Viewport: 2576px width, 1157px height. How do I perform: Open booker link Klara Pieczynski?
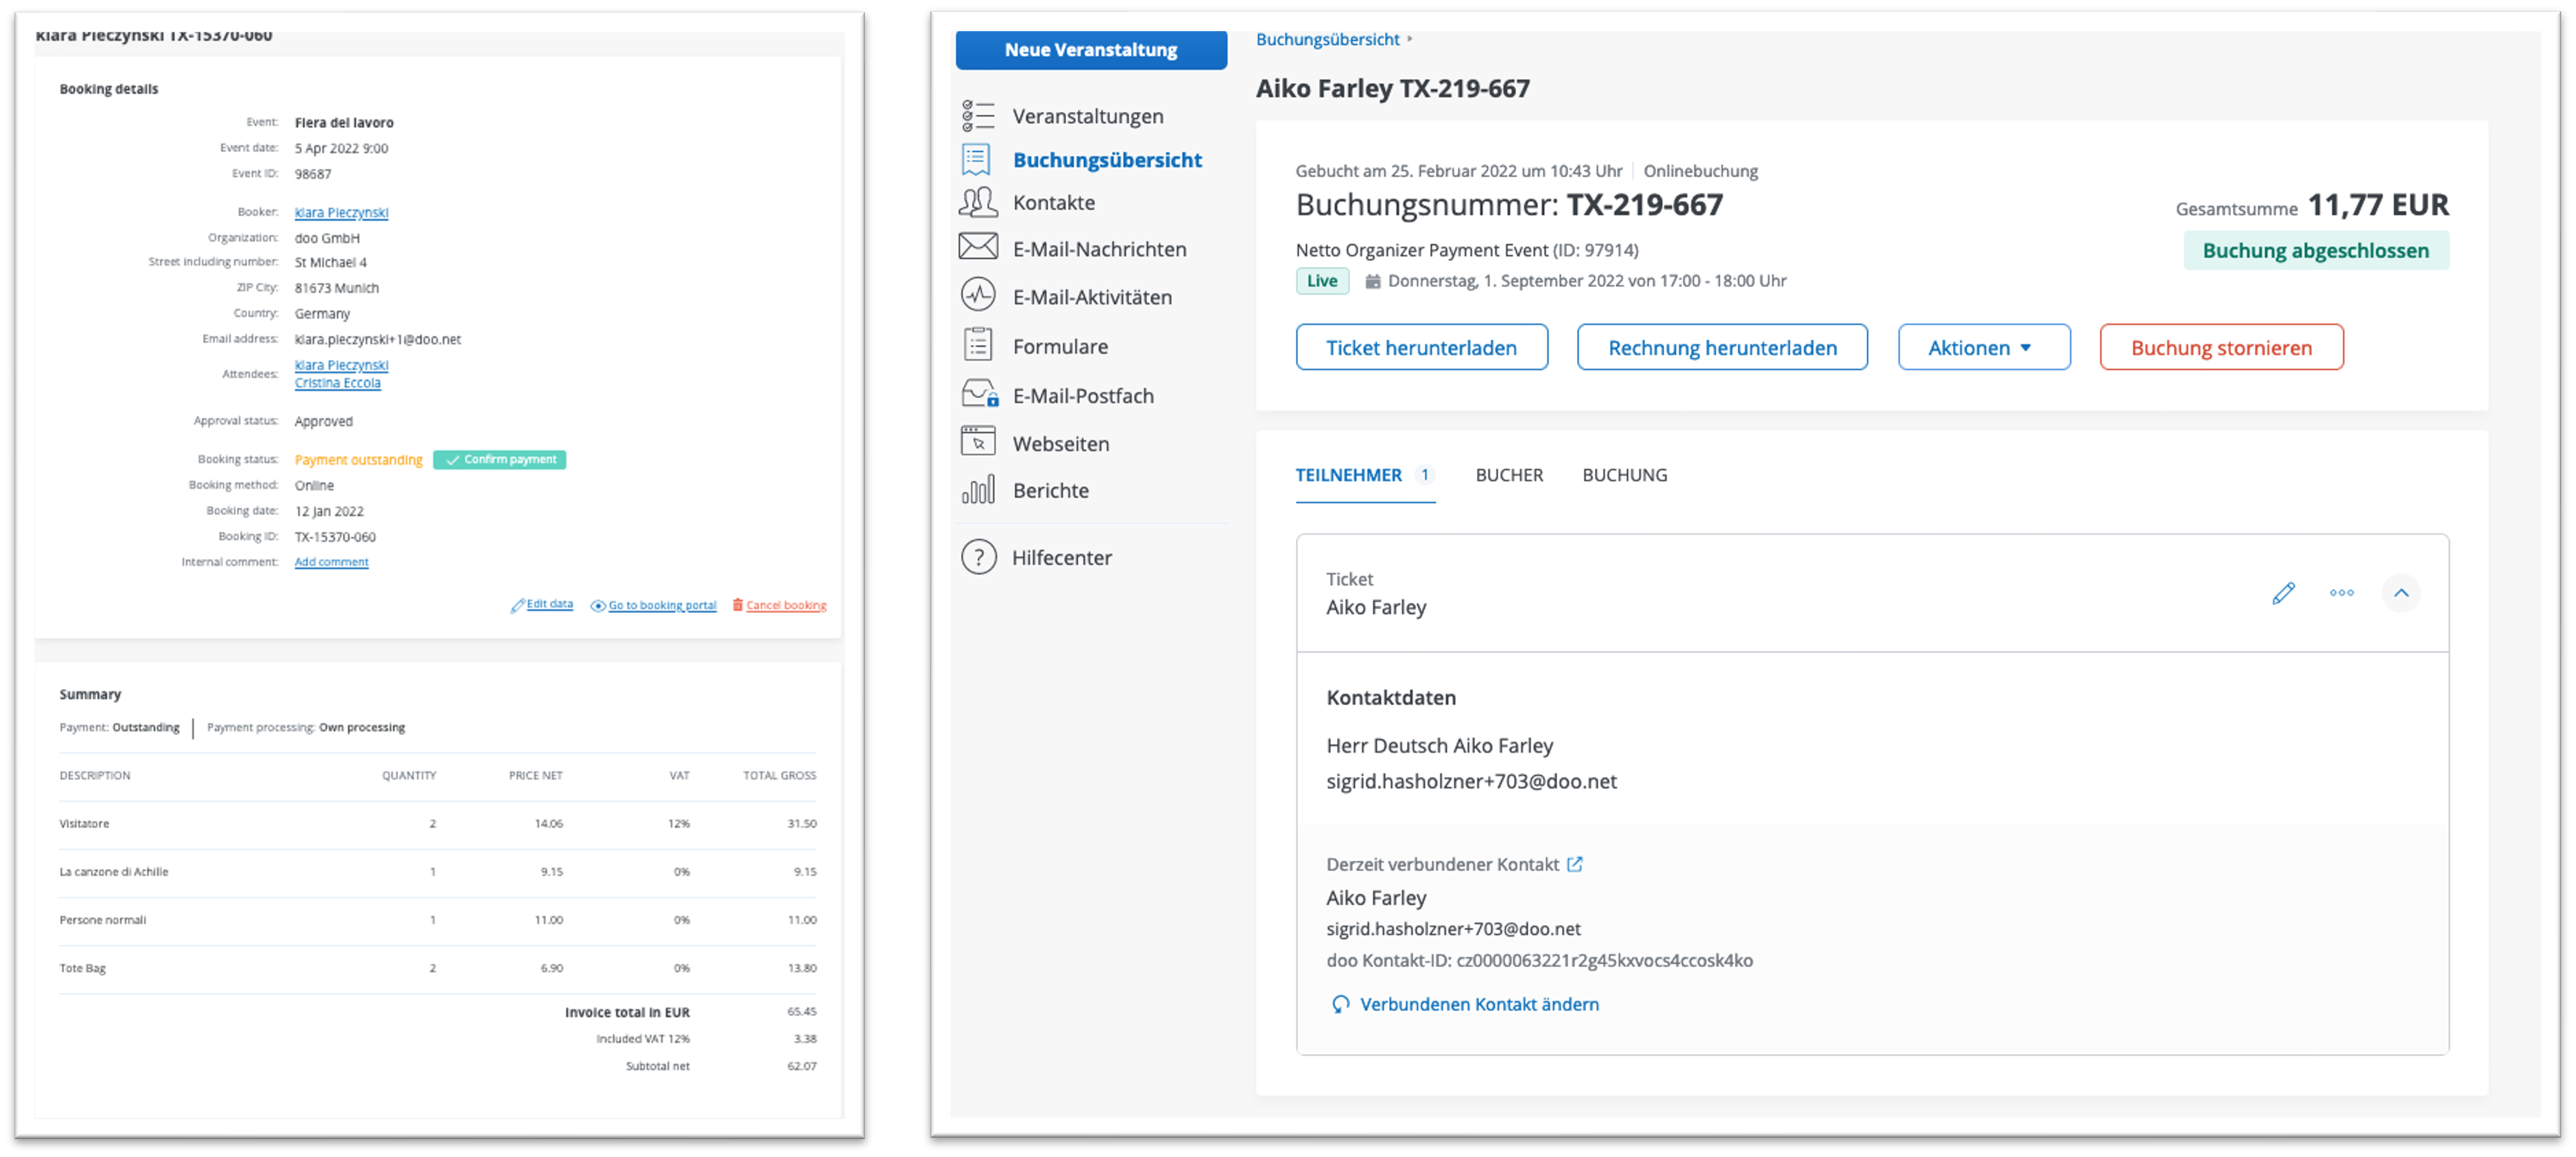(341, 212)
